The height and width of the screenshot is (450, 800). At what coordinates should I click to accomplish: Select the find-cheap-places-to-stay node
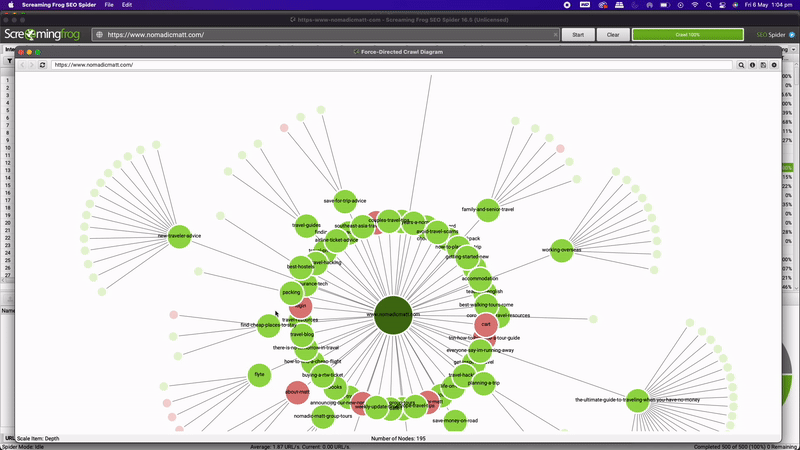(268, 326)
